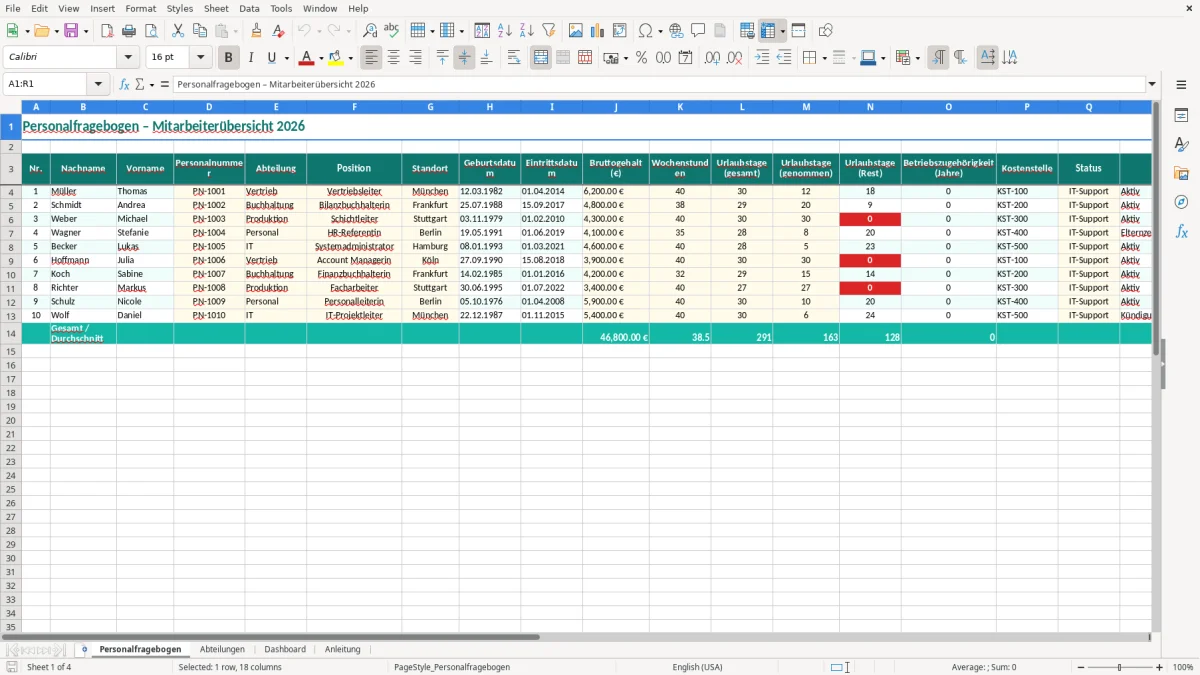Open the Data menu
Viewport: 1200px width, 675px height.
tap(249, 8)
